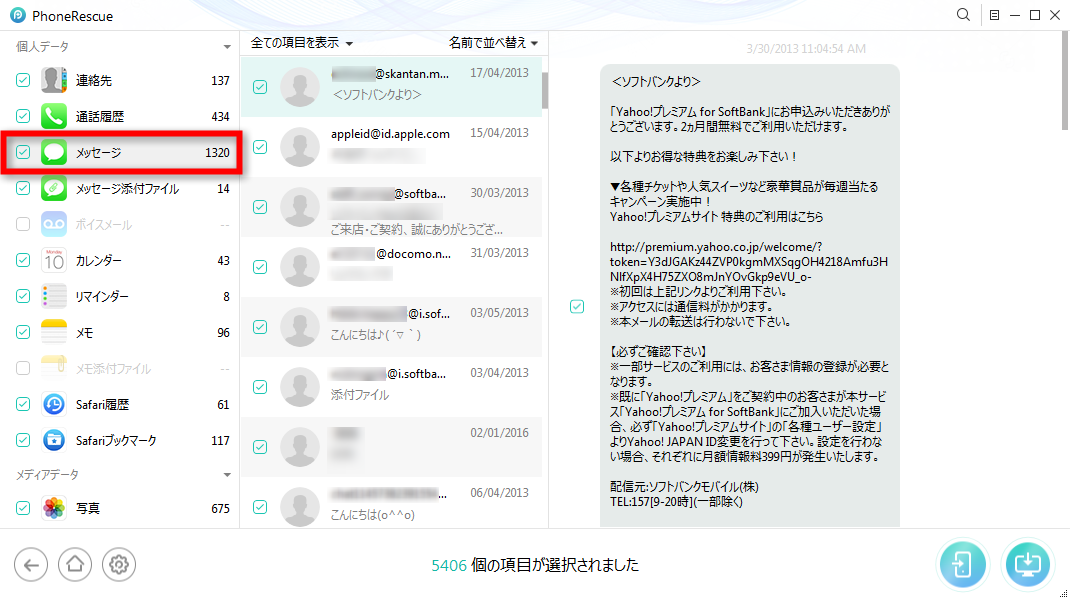Click the <ソフトバンクより> preview text in list

coord(377,95)
